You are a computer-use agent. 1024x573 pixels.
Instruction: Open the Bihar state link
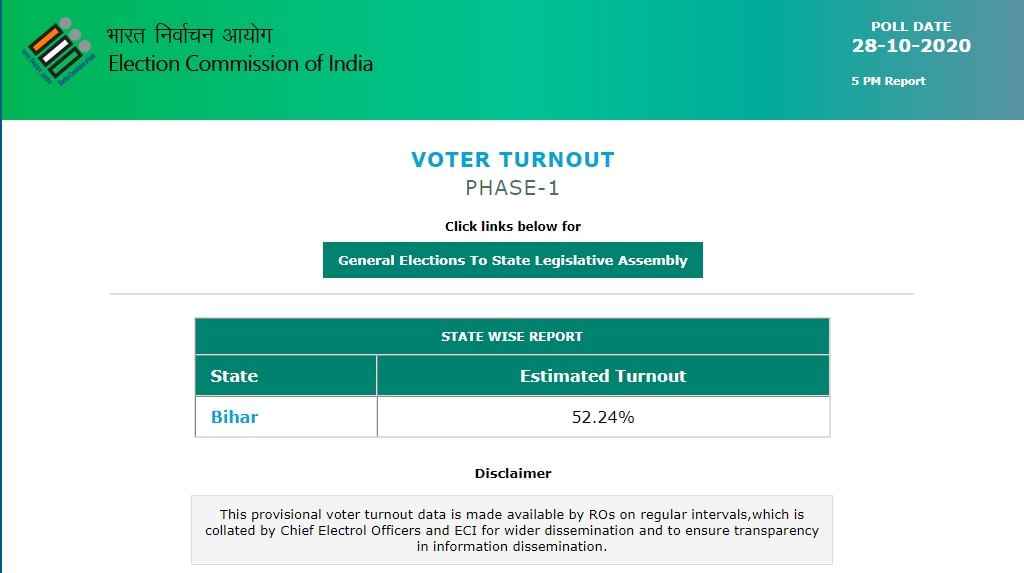coord(234,417)
